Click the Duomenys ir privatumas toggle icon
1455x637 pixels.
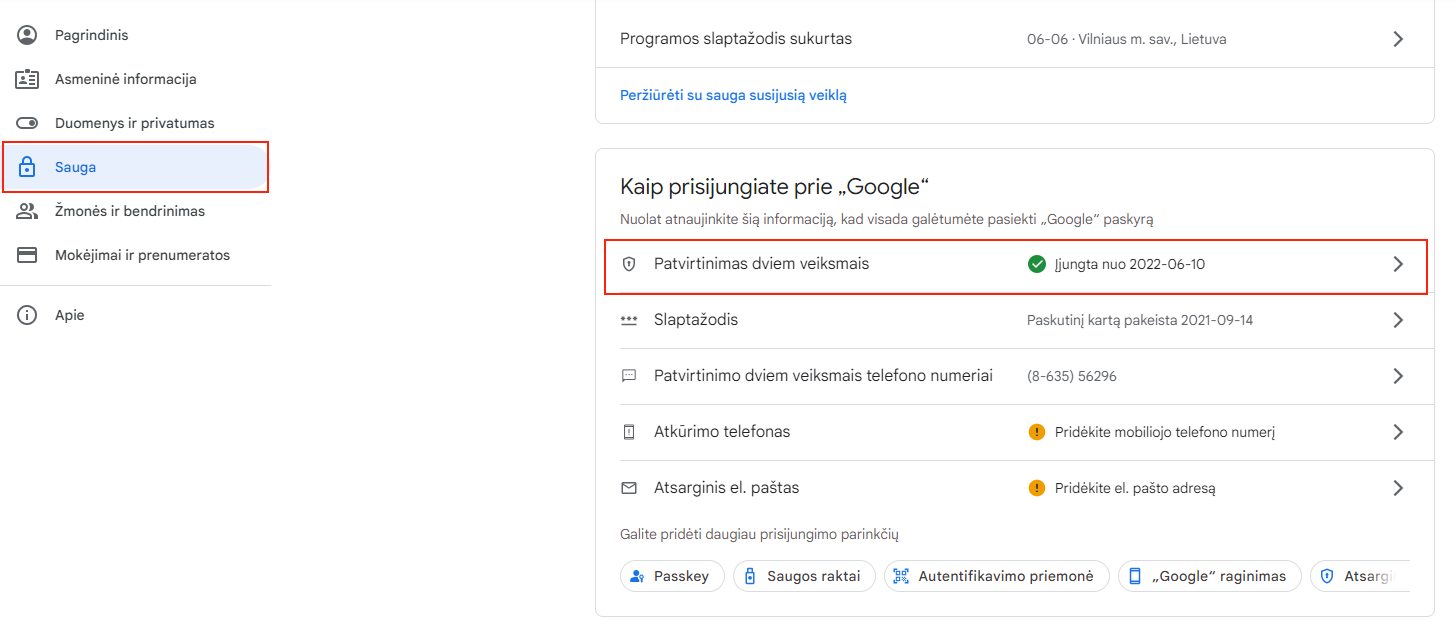point(27,123)
